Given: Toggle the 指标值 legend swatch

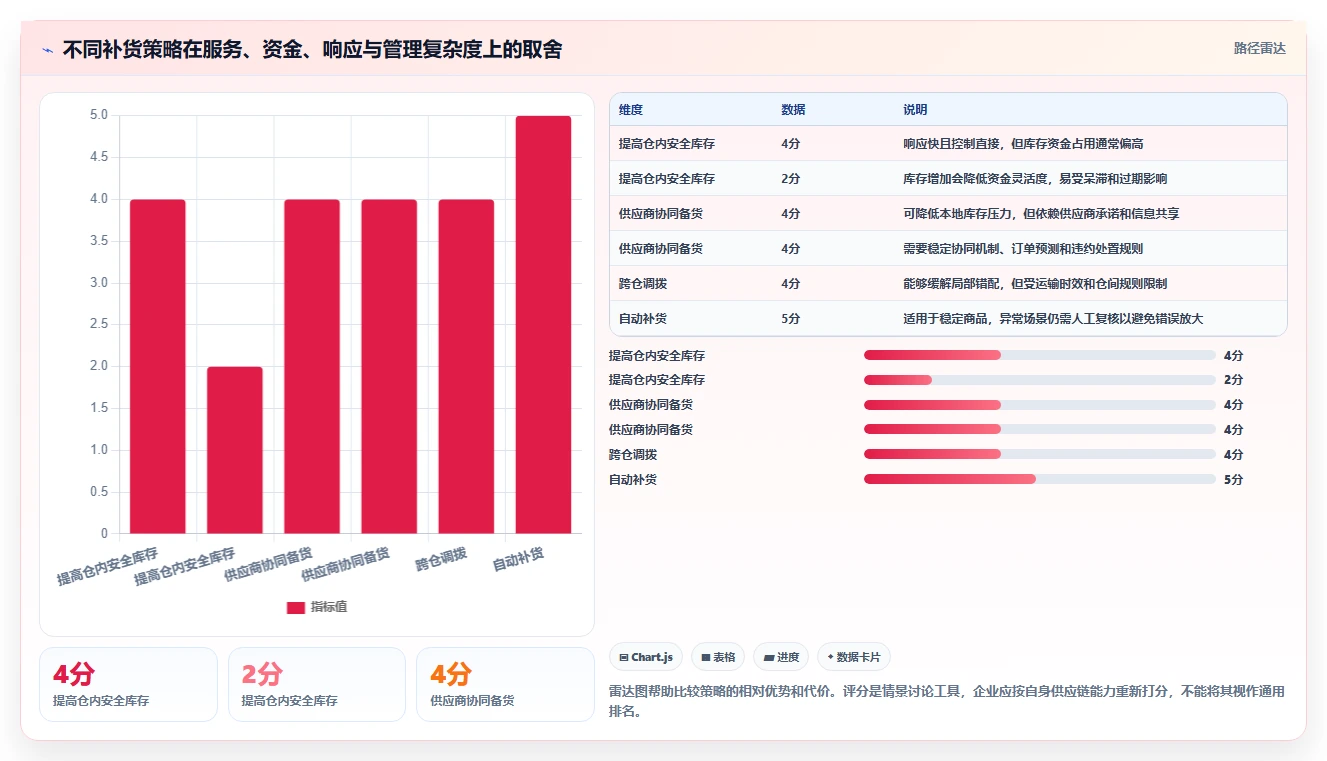Looking at the screenshot, I should tap(296, 607).
